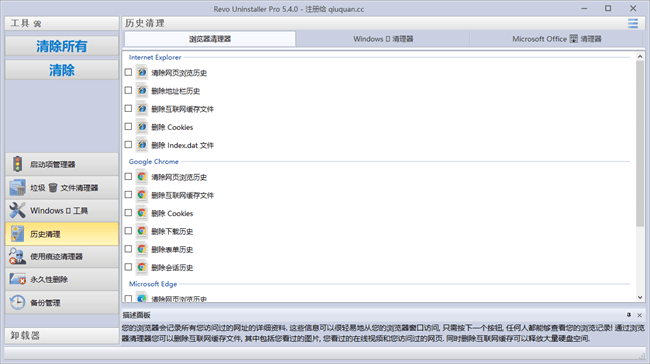The width and height of the screenshot is (650, 364).
Task: Click the 历史清理 icon in sidebar
Action: pyautogui.click(x=17, y=234)
